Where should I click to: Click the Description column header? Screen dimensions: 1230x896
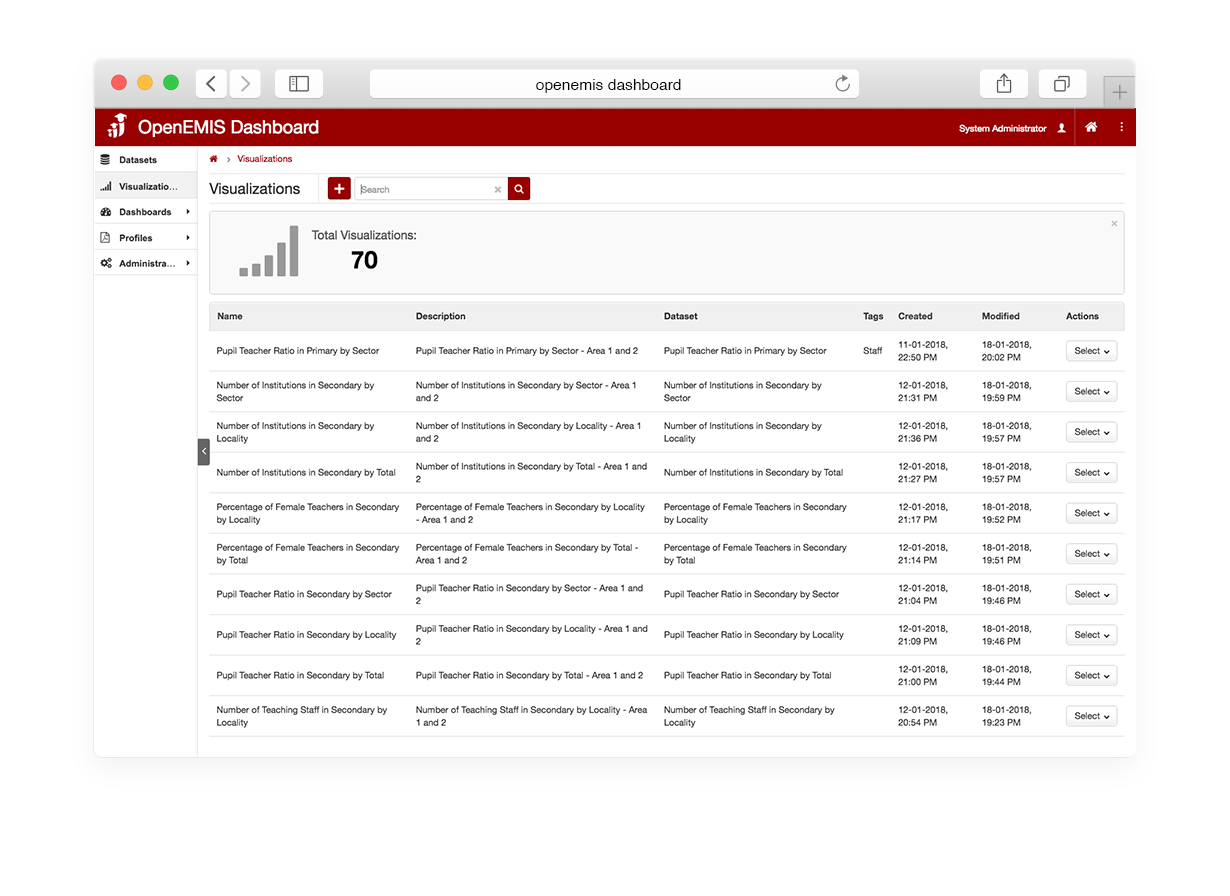tap(441, 316)
